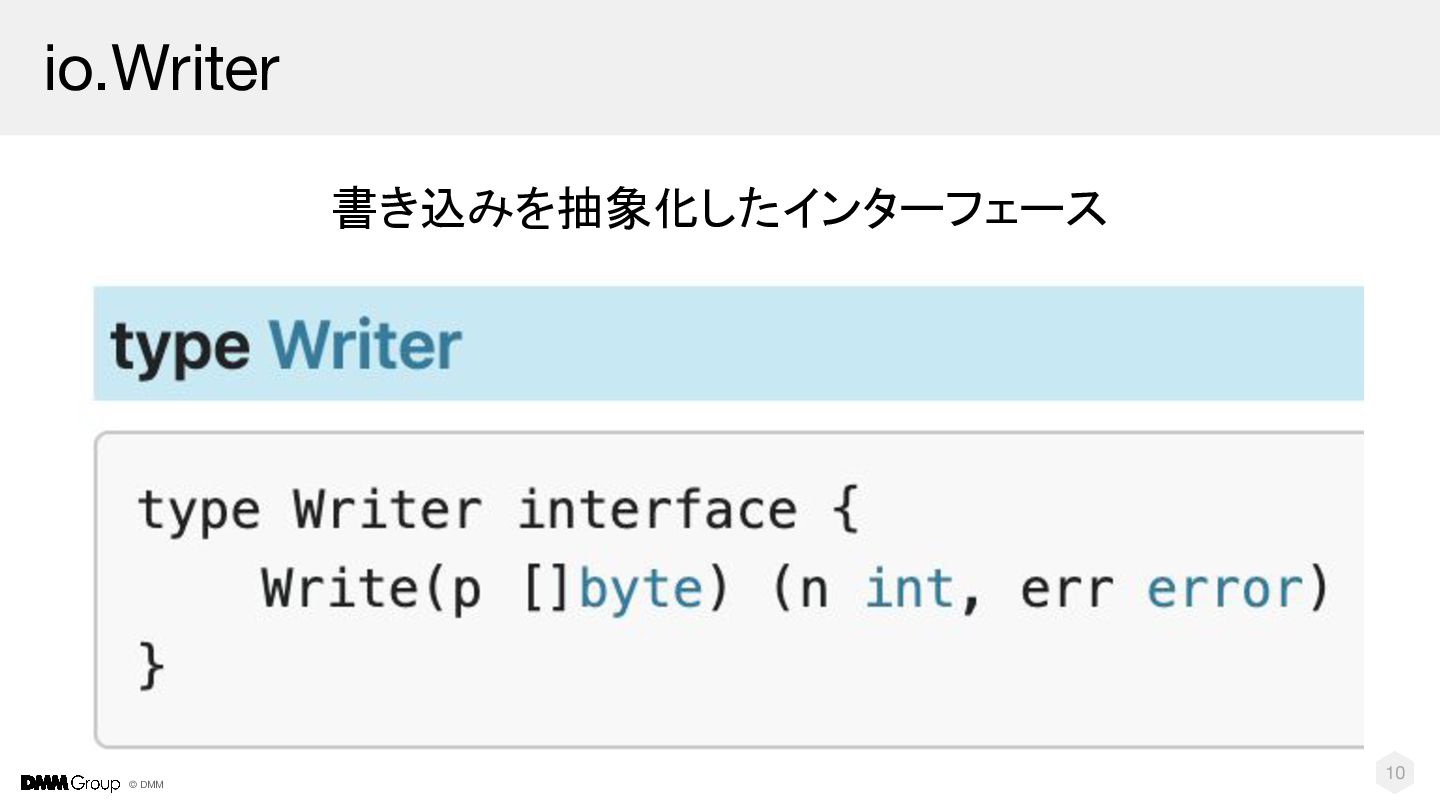Viewport: 1440px width, 810px height.
Task: Click the DMM Group logo
Action: pos(70,783)
